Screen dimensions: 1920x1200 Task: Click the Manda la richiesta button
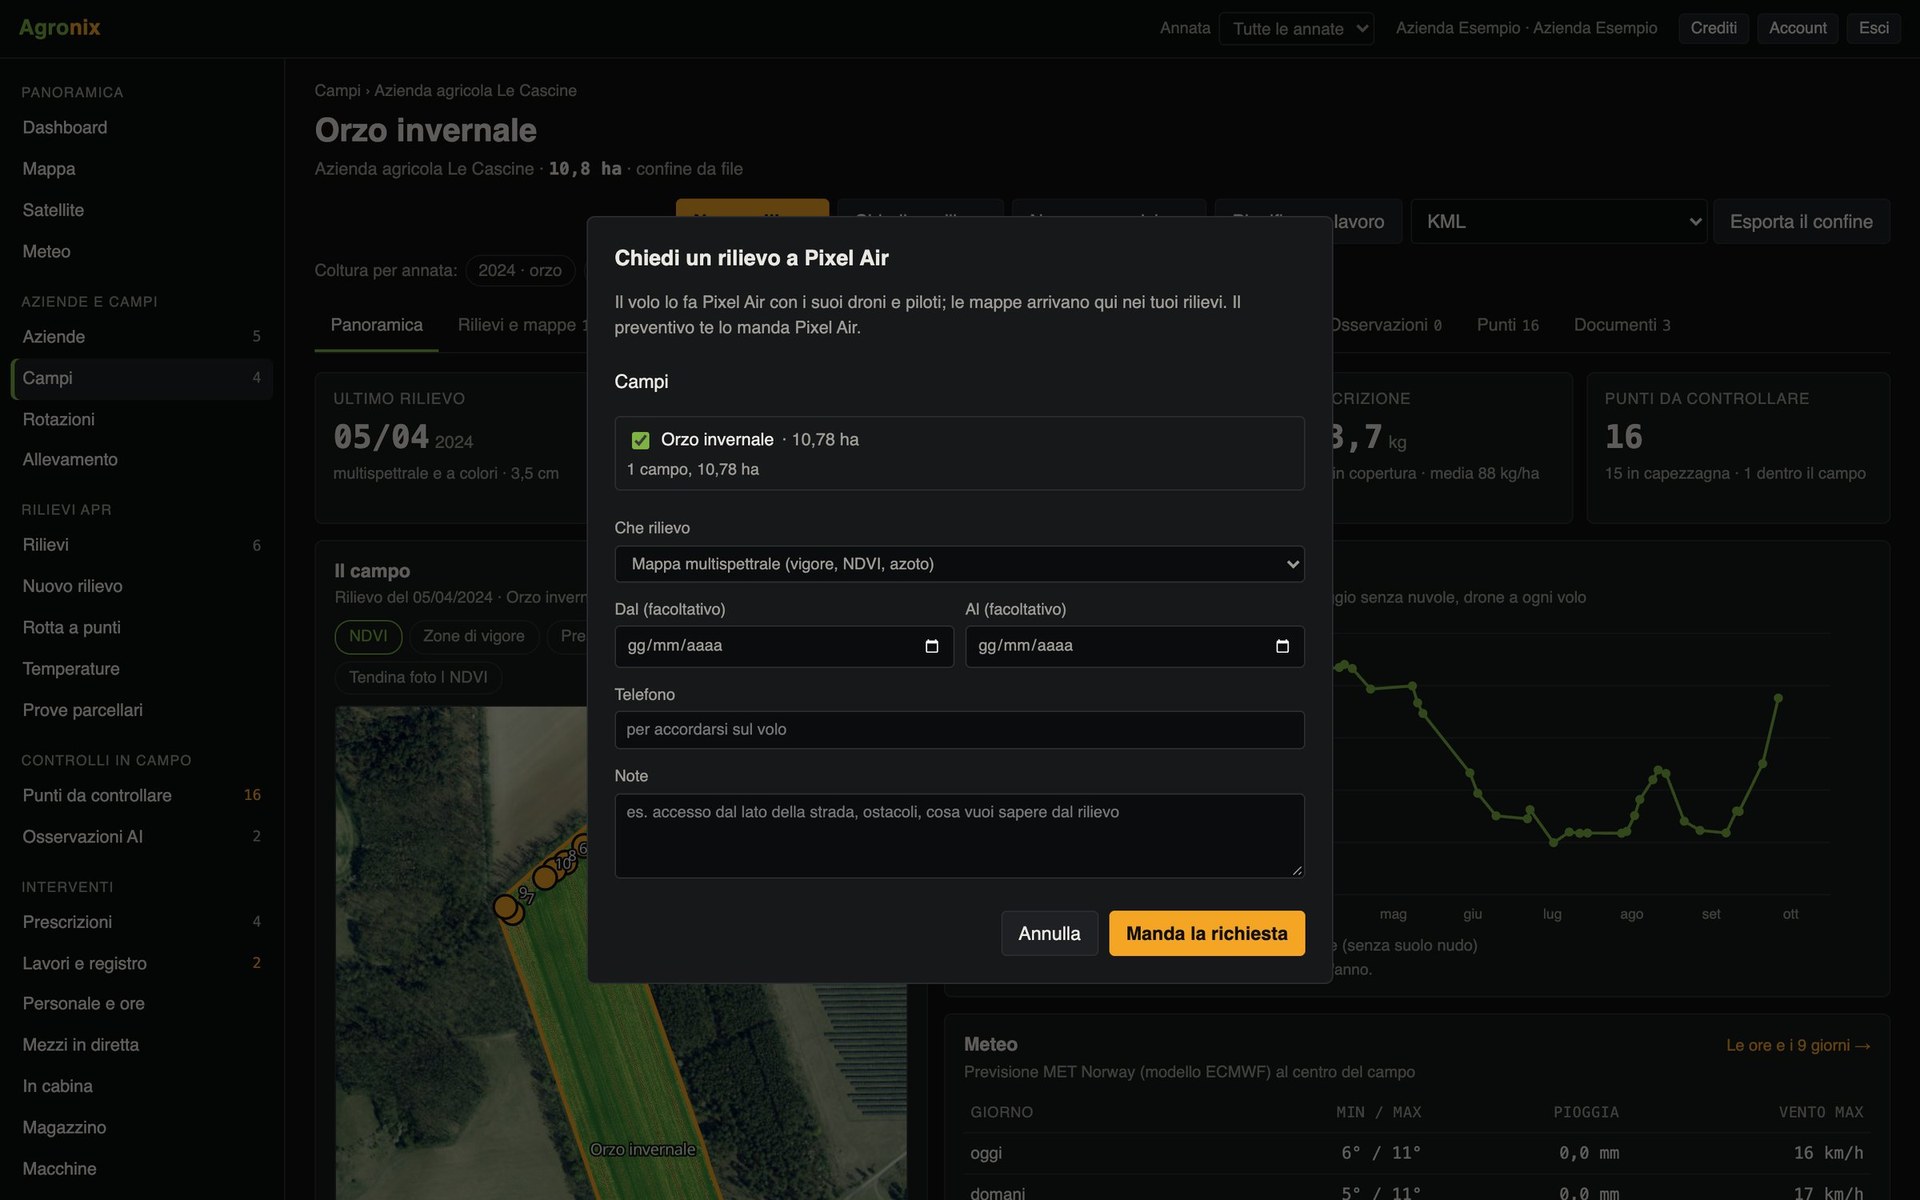[1206, 933]
